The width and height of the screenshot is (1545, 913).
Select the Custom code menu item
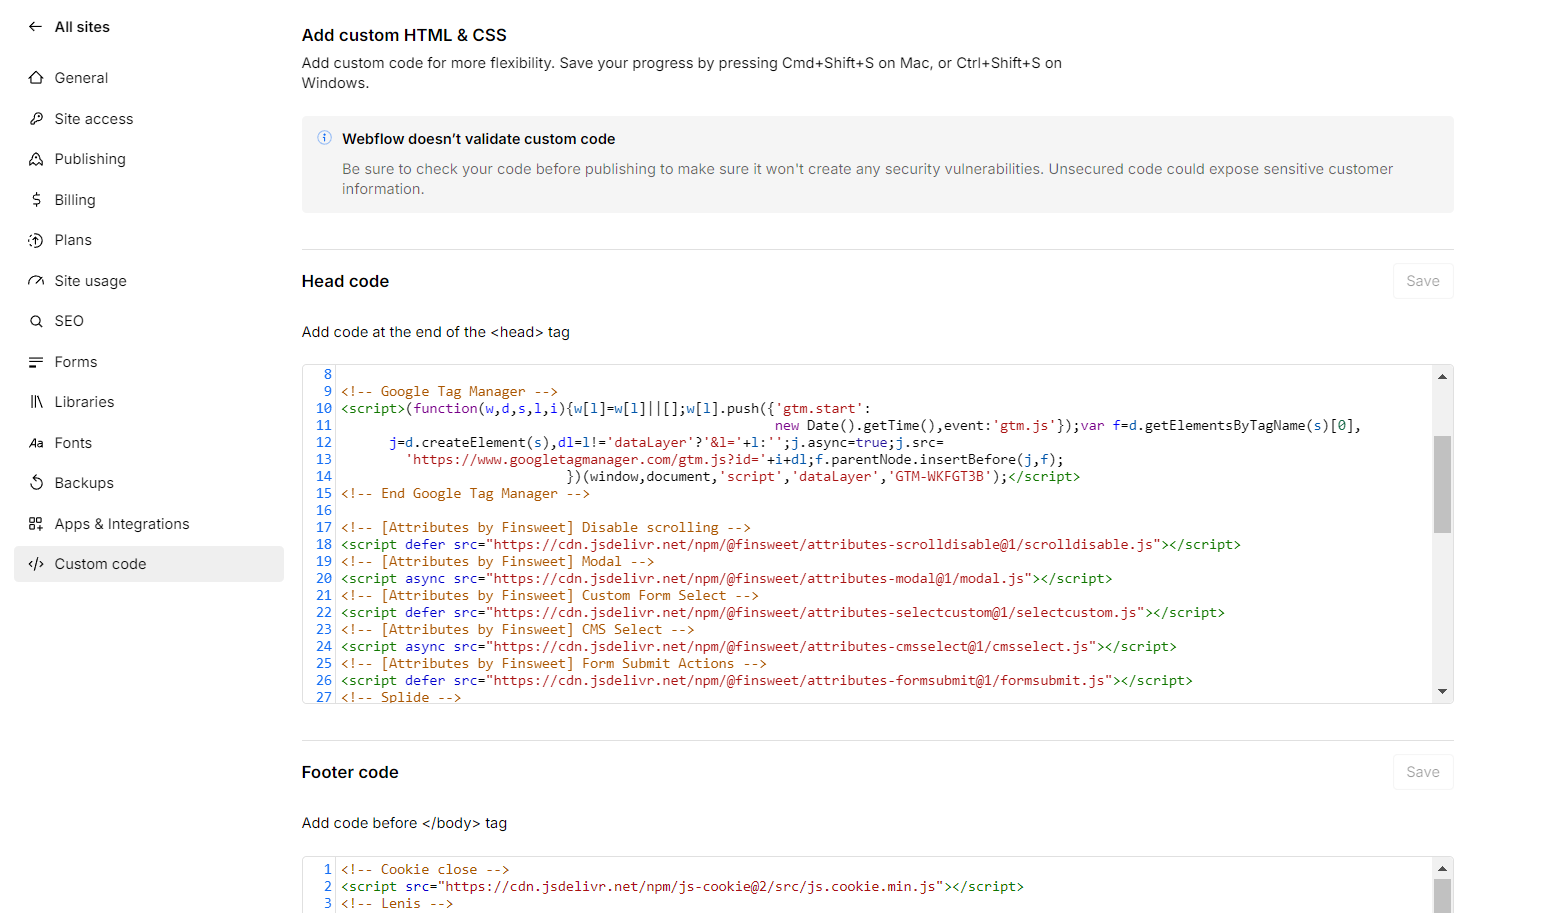[x=149, y=564]
